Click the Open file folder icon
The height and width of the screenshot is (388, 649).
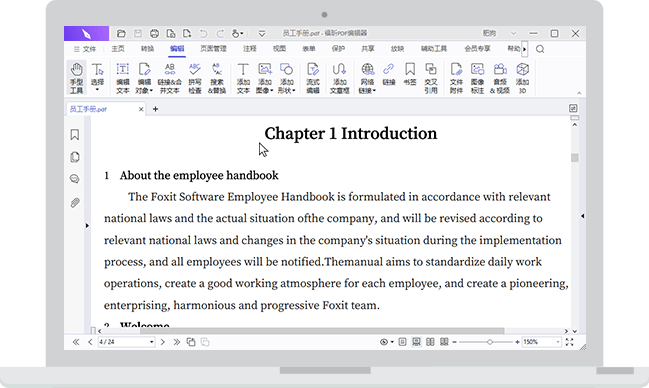121,33
